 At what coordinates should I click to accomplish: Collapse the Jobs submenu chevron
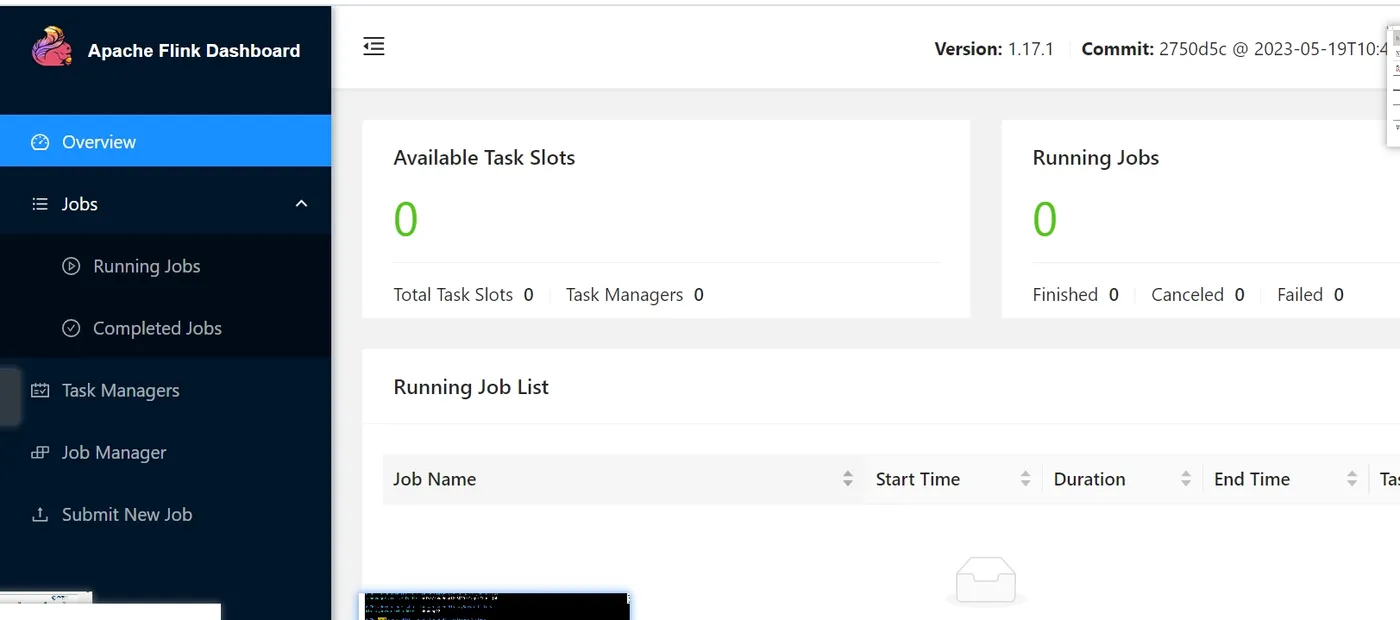pos(301,204)
